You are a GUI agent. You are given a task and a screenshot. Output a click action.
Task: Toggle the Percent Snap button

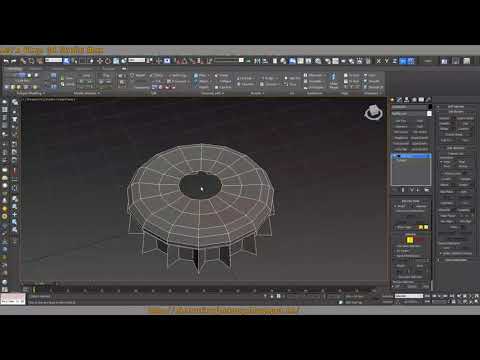tap(192, 61)
